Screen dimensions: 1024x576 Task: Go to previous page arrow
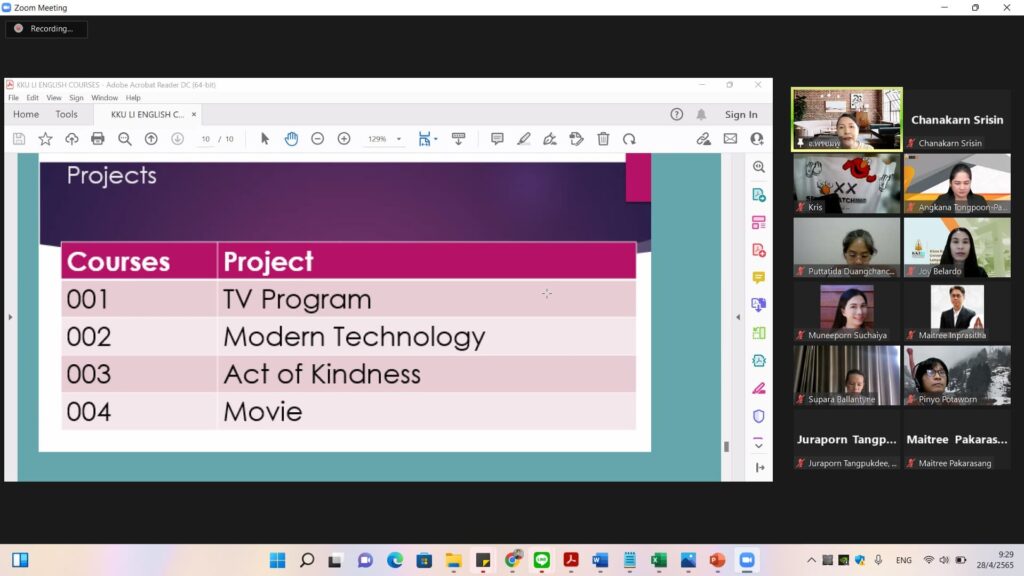(151, 139)
